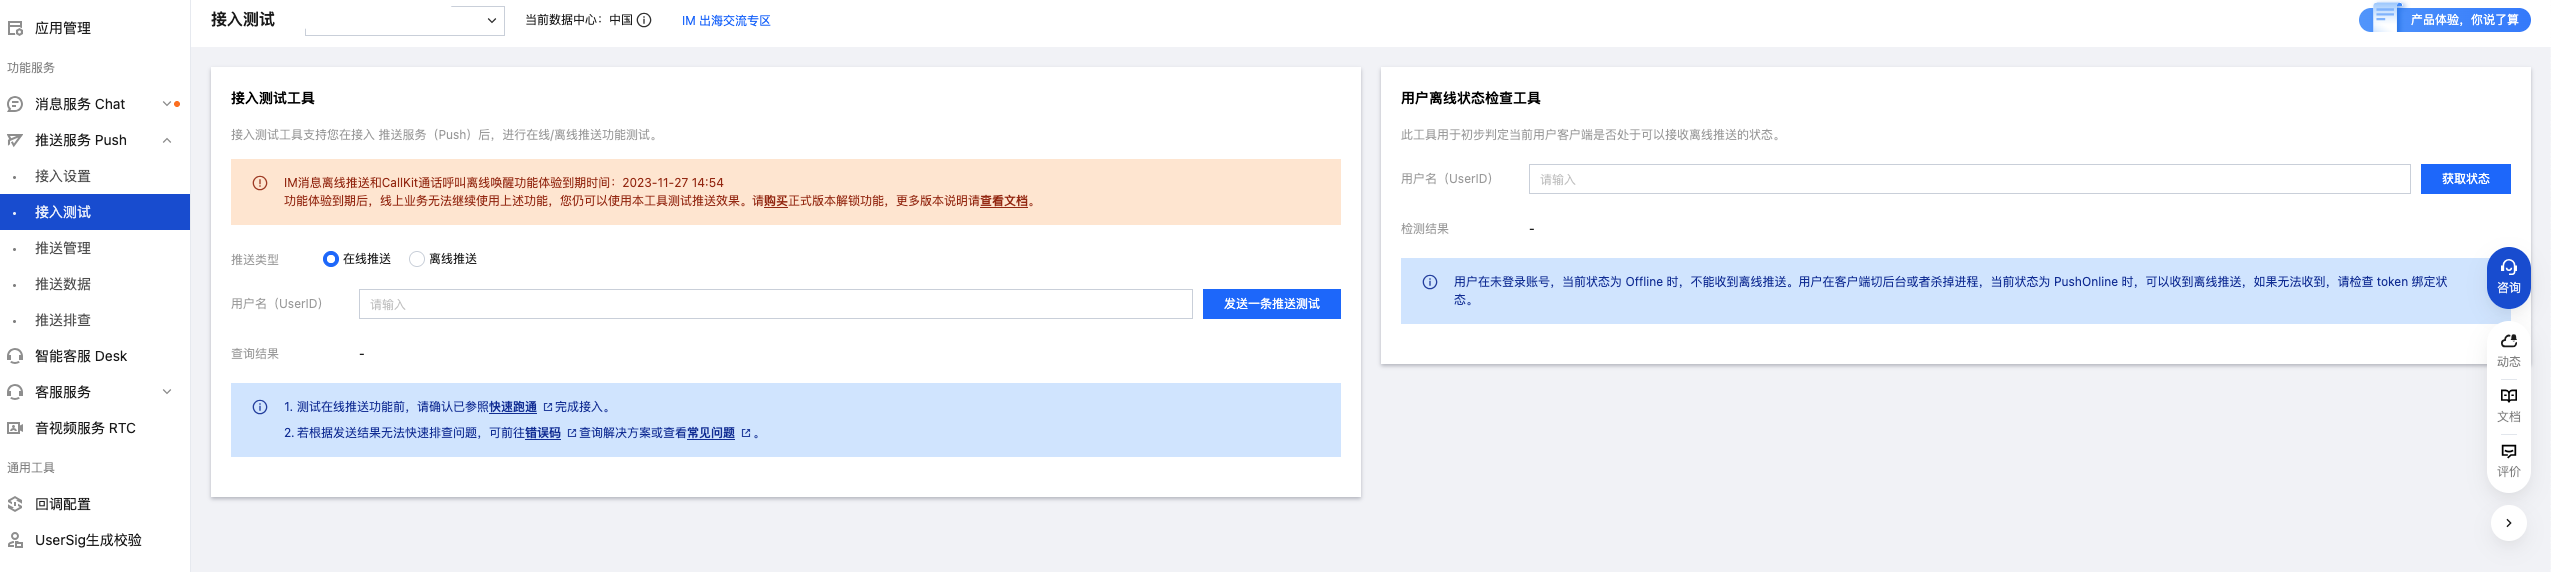The height and width of the screenshot is (572, 2551).
Task: Click the info icon beside 当前数据中心
Action: (x=644, y=20)
